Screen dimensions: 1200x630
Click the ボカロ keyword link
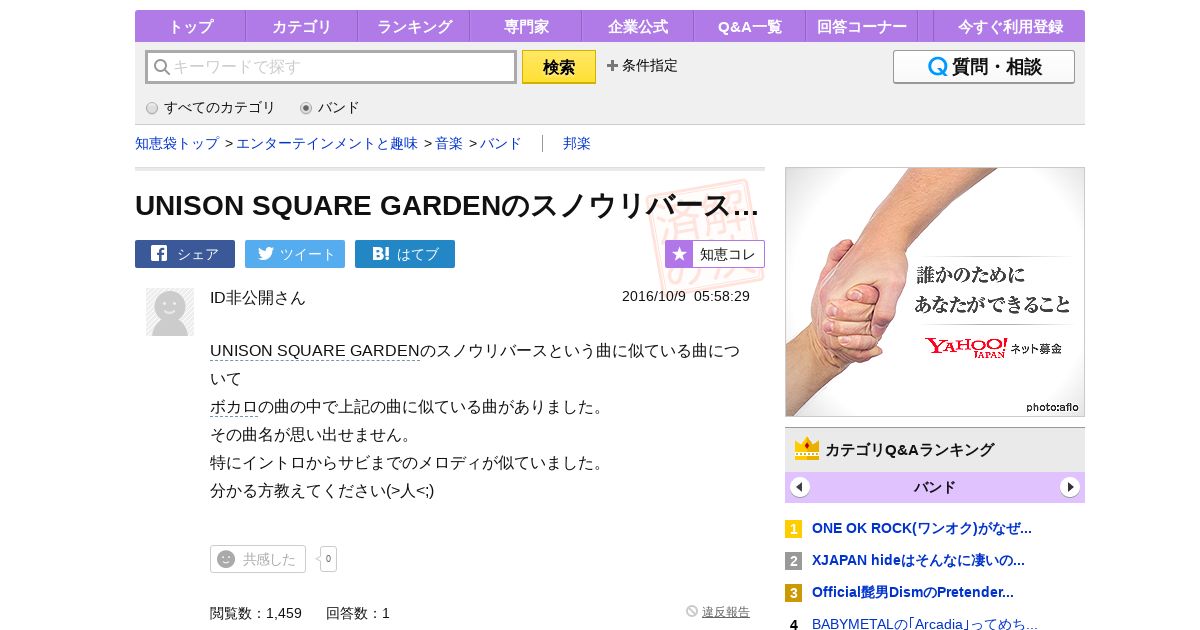[234, 407]
